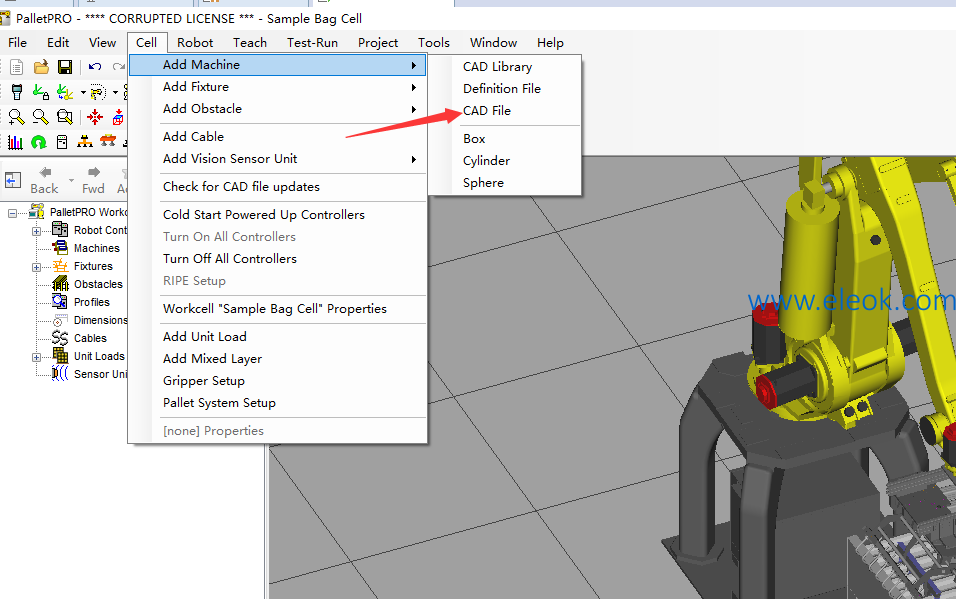The width and height of the screenshot is (956, 599).
Task: Select Profiles in the cell tree
Action: tap(91, 302)
